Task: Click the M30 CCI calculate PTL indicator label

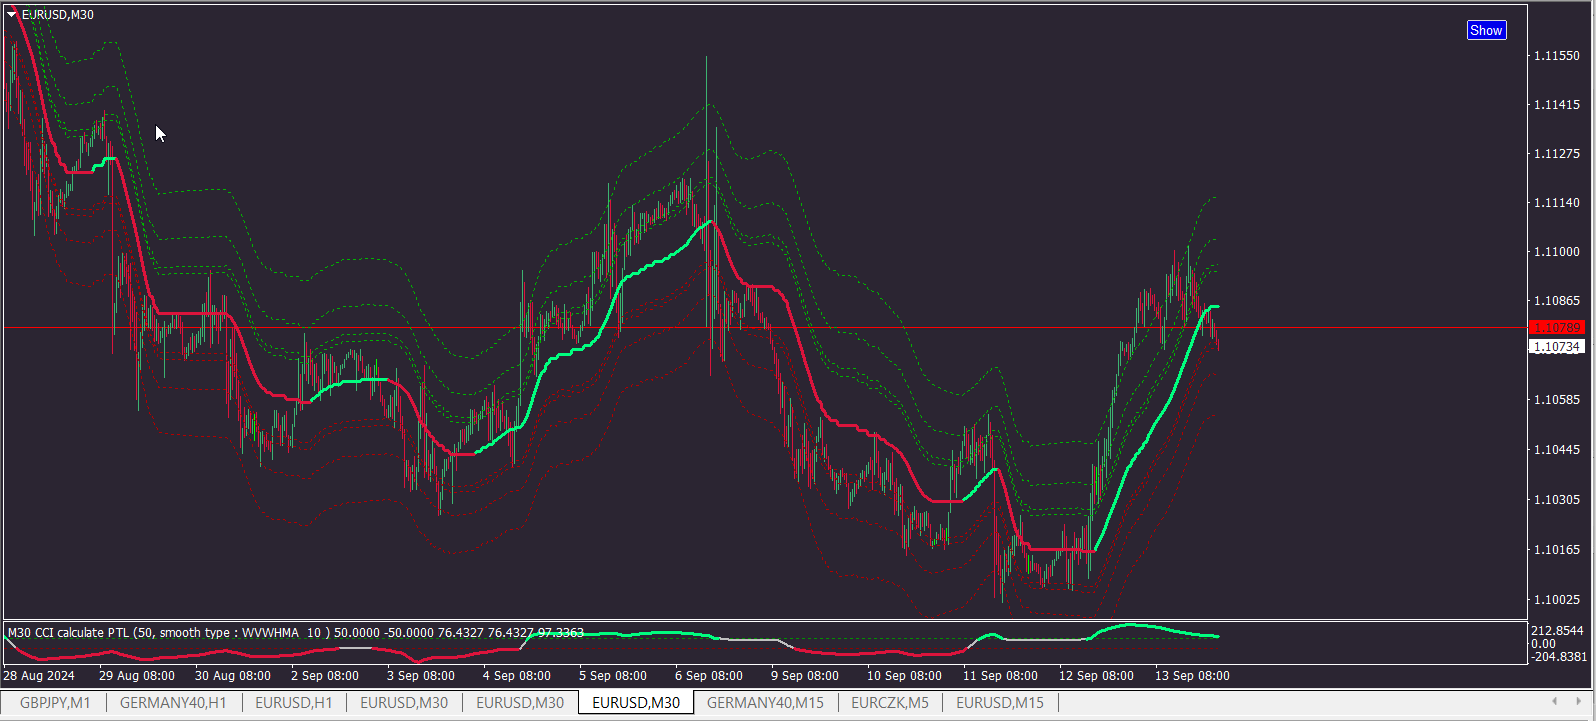Action: point(295,633)
